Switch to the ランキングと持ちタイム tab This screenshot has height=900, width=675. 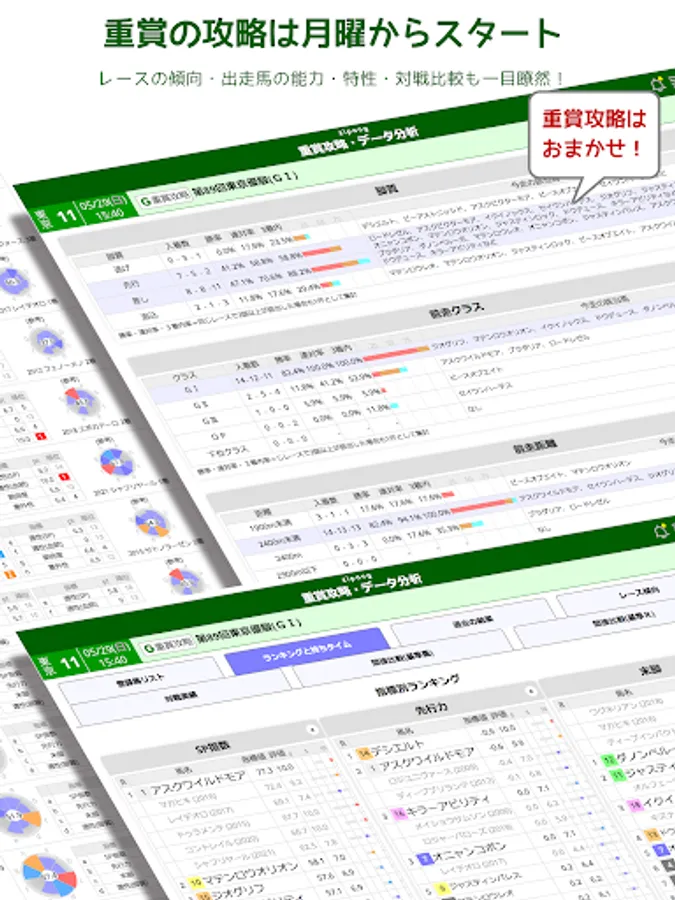point(307,651)
